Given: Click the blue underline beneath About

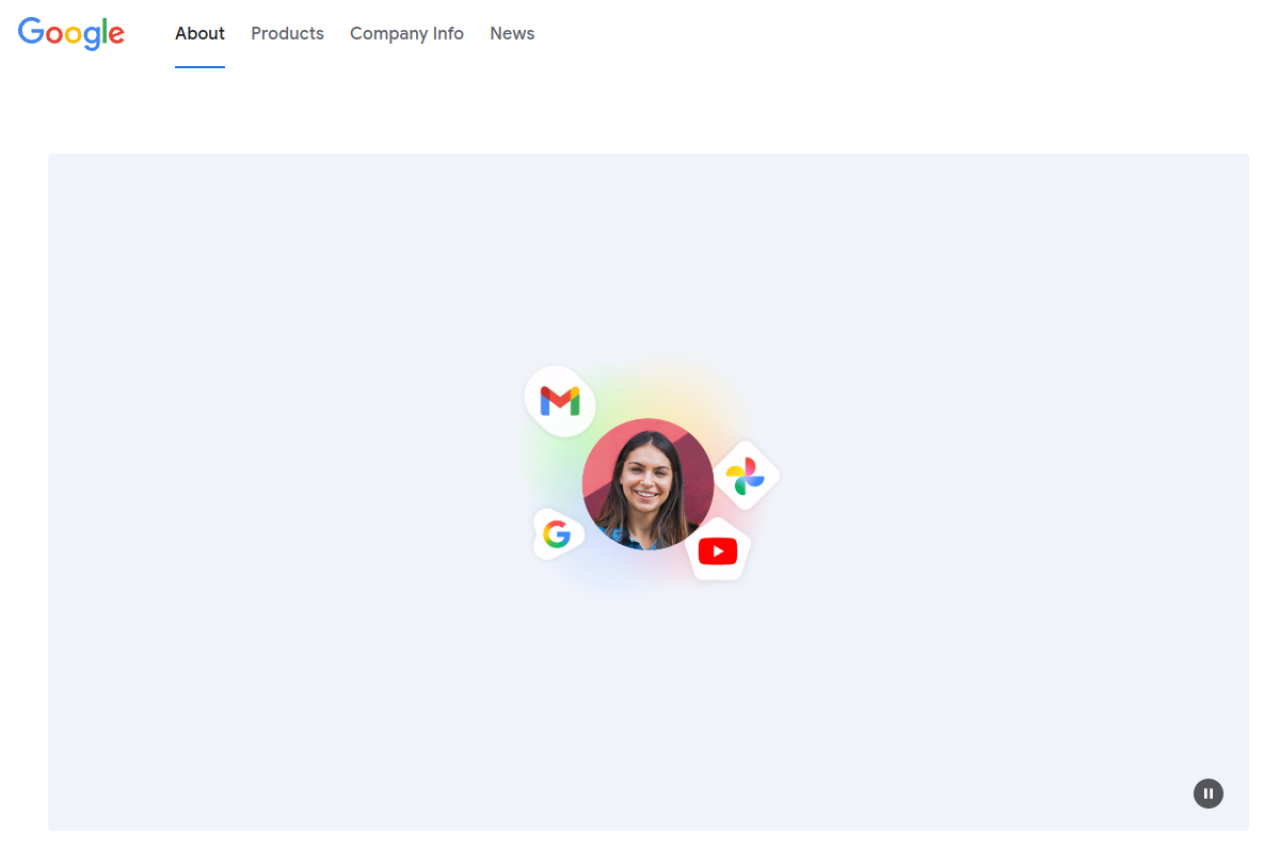Looking at the screenshot, I should click(200, 67).
